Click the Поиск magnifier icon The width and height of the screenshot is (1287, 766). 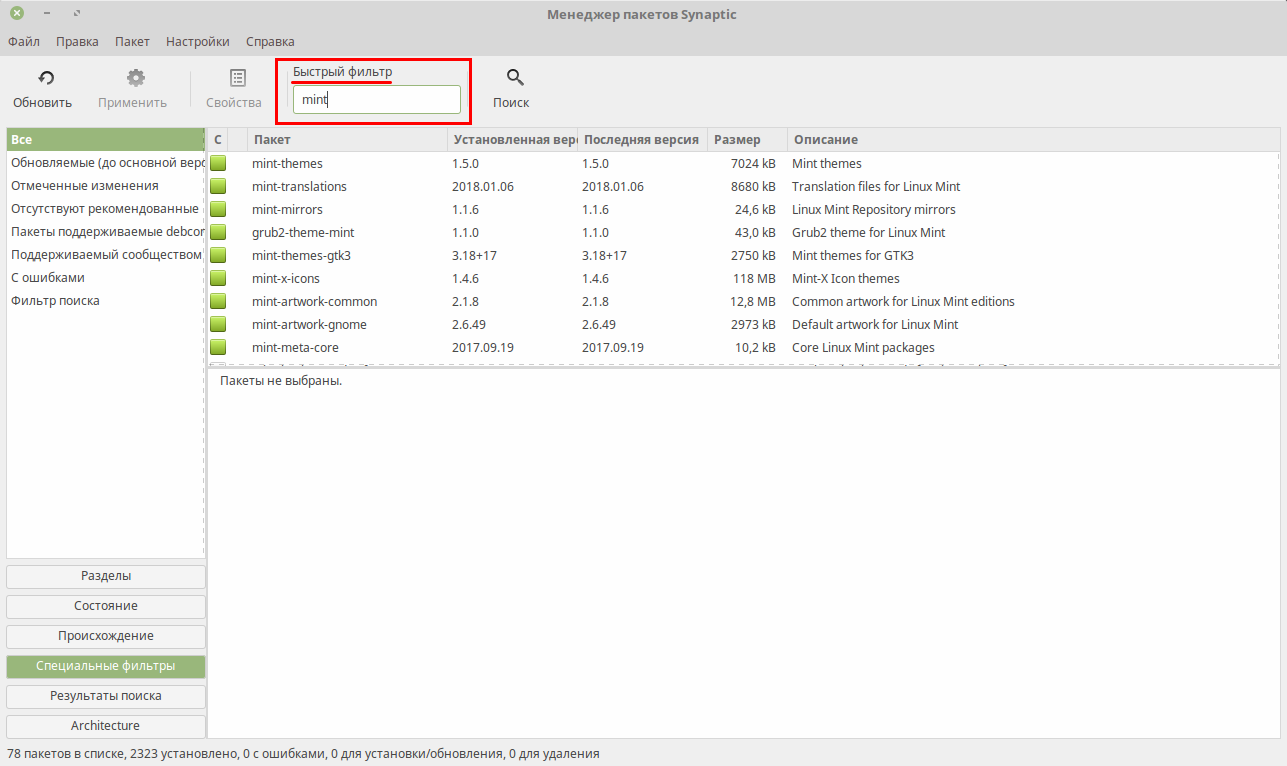pyautogui.click(x=515, y=78)
